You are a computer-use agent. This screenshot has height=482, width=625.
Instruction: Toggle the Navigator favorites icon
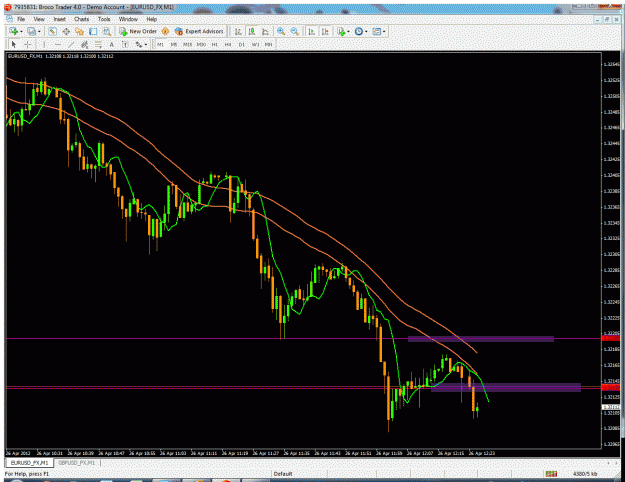tap(79, 31)
